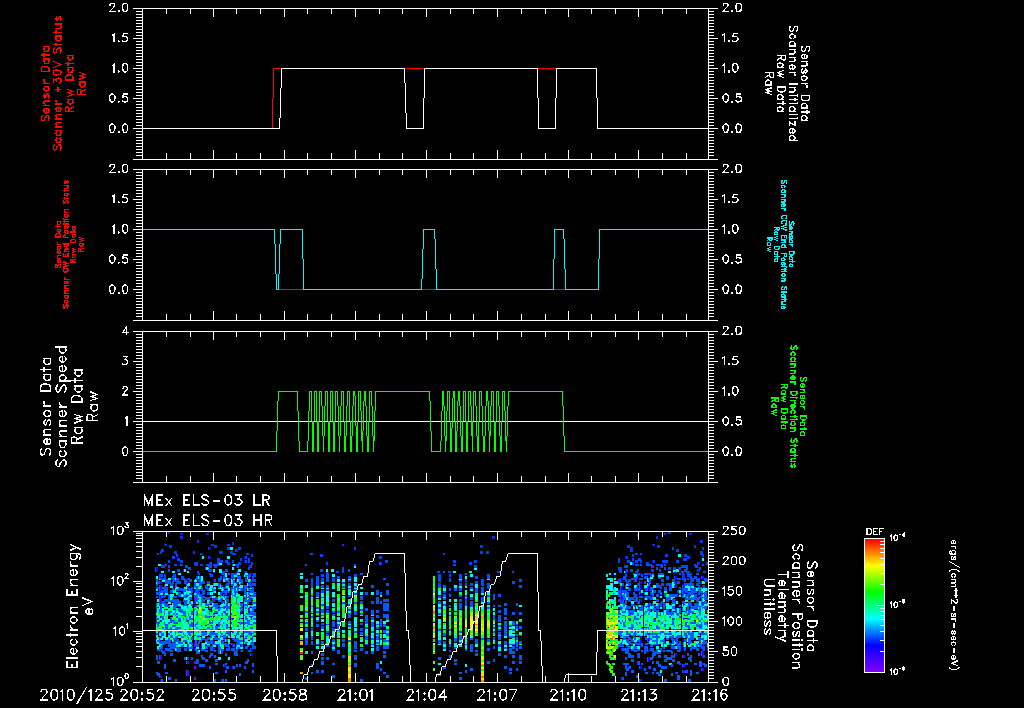The image size is (1024, 708).
Task: Click the '21:10' time axis tick label
Action: (568, 696)
